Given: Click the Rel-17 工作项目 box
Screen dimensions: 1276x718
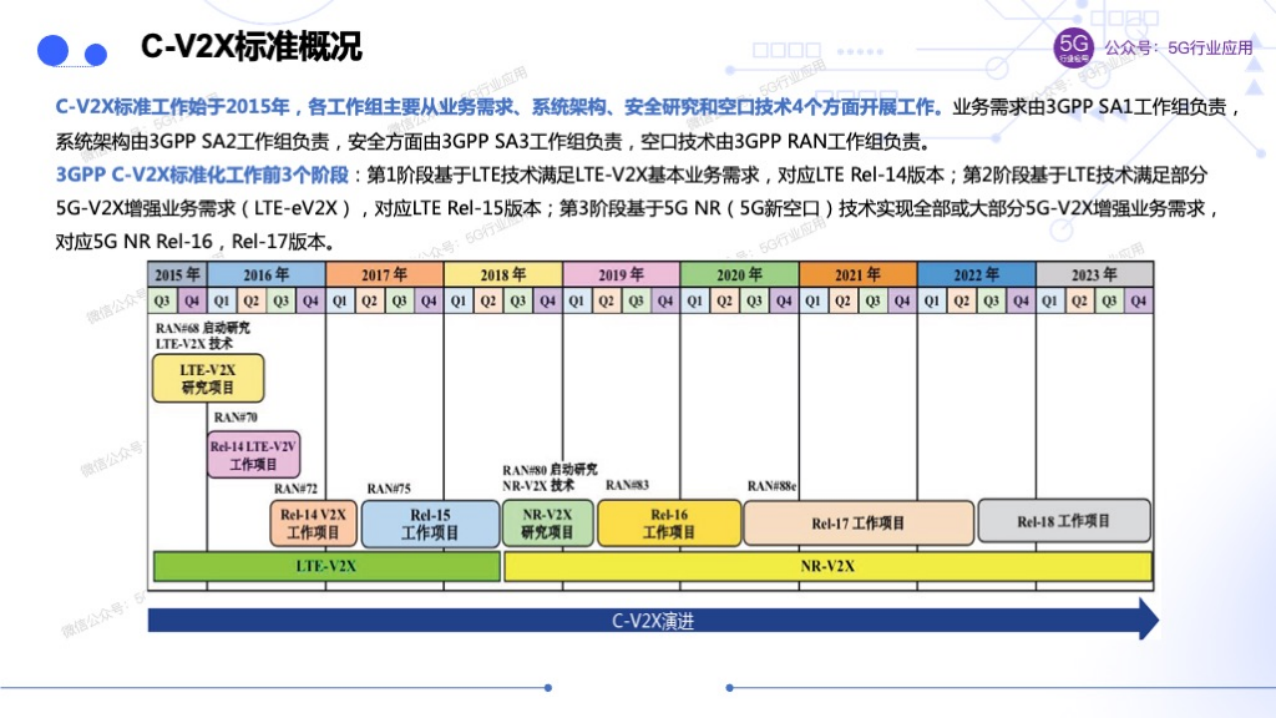Looking at the screenshot, I should point(860,522).
